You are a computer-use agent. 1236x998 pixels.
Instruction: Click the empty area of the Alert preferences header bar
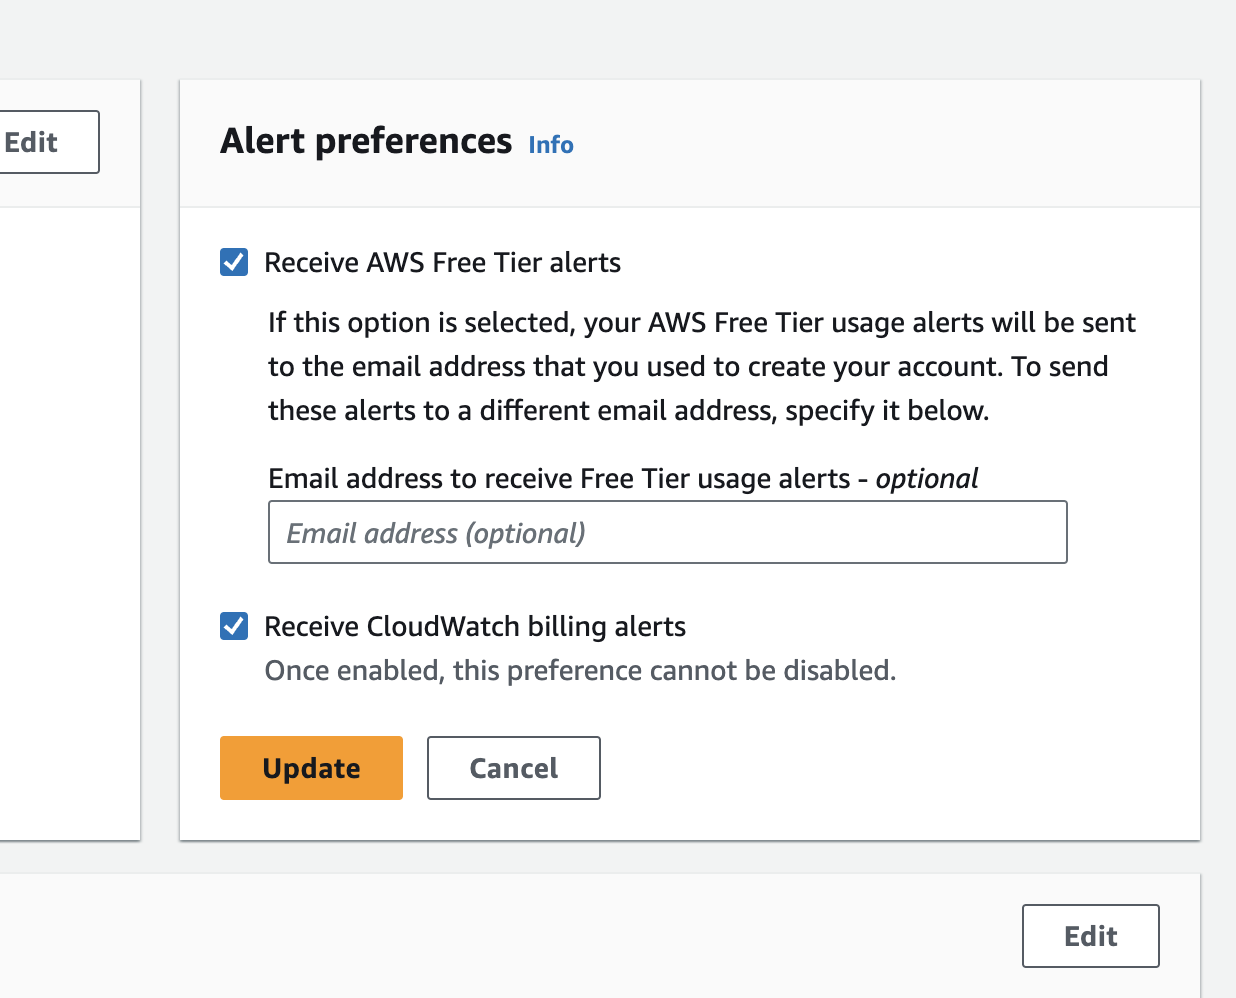880,144
